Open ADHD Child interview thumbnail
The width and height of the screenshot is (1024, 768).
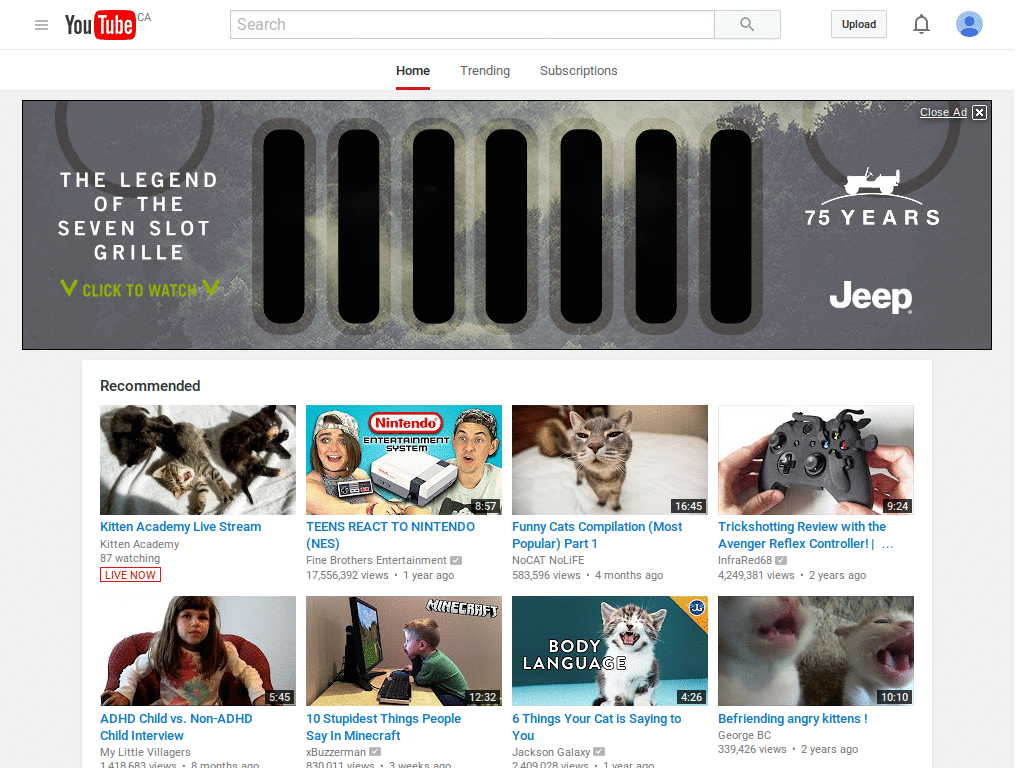tap(198, 650)
